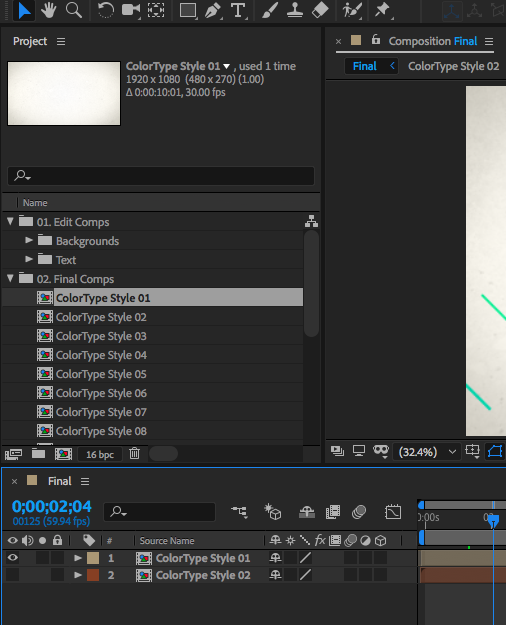Open Composition Mini-Flowchart in timeline
The image size is (506, 625).
[240, 512]
